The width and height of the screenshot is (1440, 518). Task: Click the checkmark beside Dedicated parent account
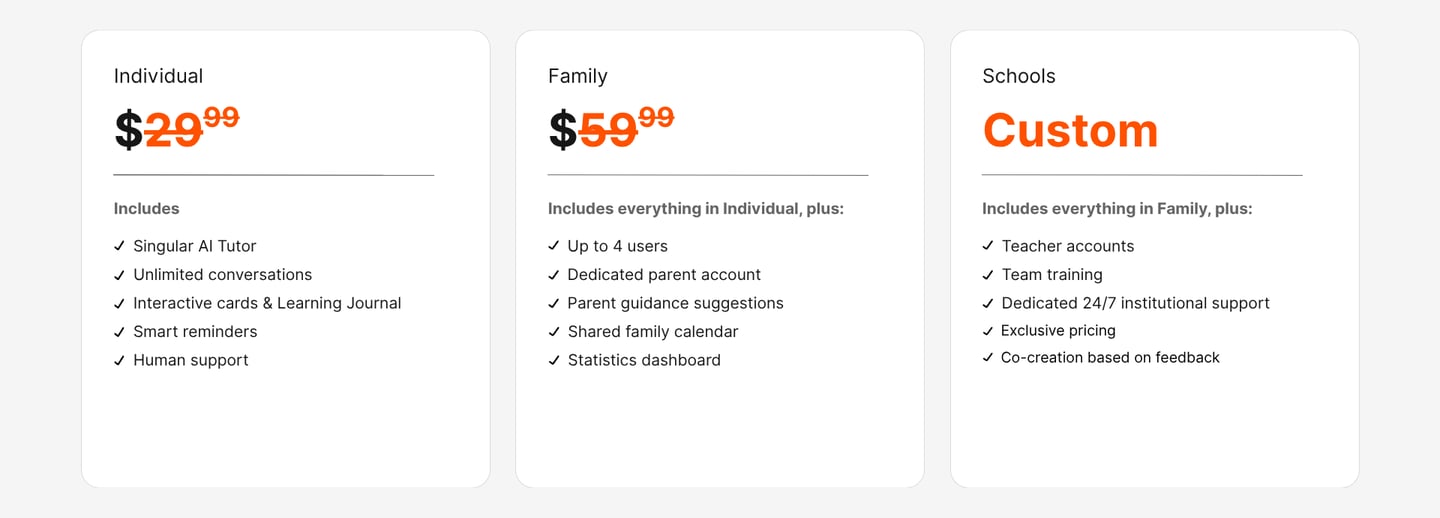click(x=554, y=275)
